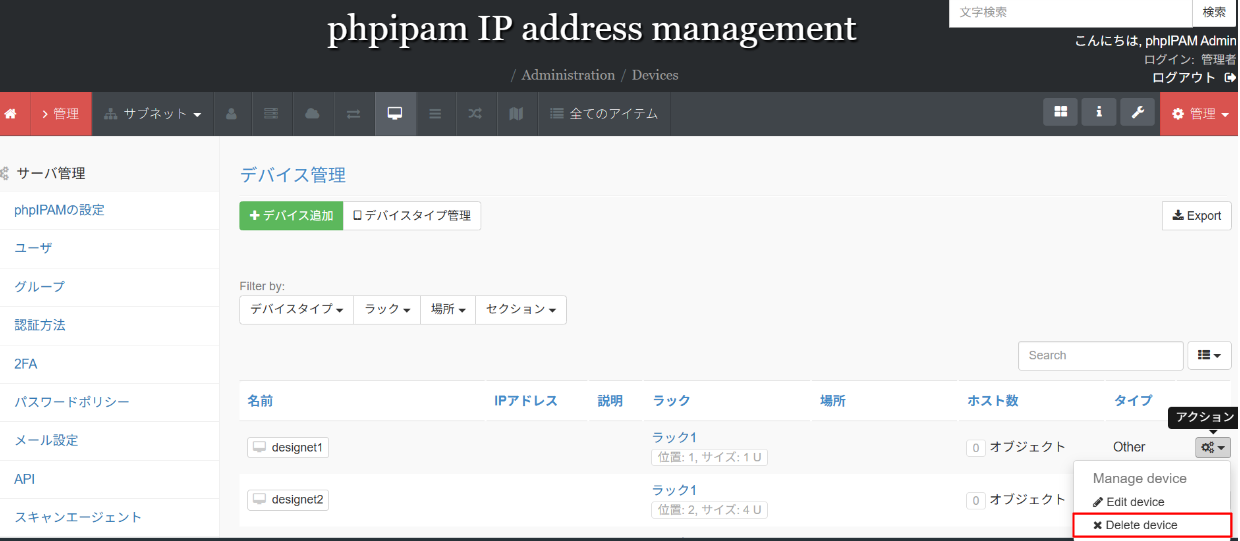Toggle the designet1 gears action dropdown
Screen dimensions: 1240x541
coord(1213,448)
